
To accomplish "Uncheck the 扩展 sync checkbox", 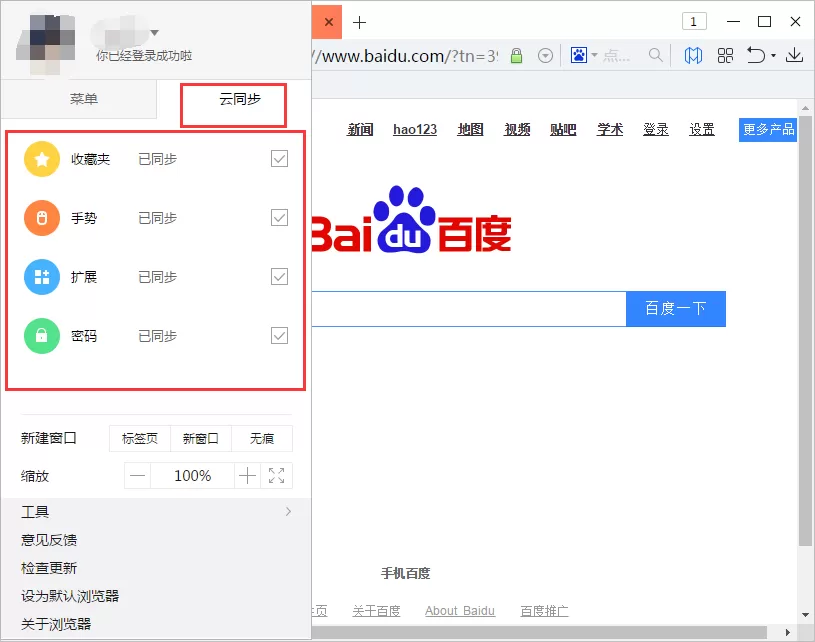I will (x=280, y=277).
